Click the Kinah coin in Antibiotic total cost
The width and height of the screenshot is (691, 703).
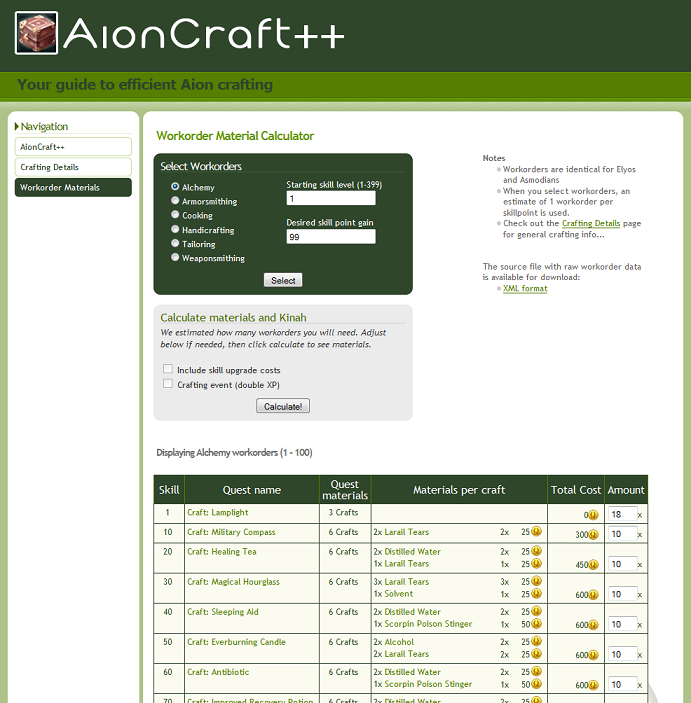(593, 685)
